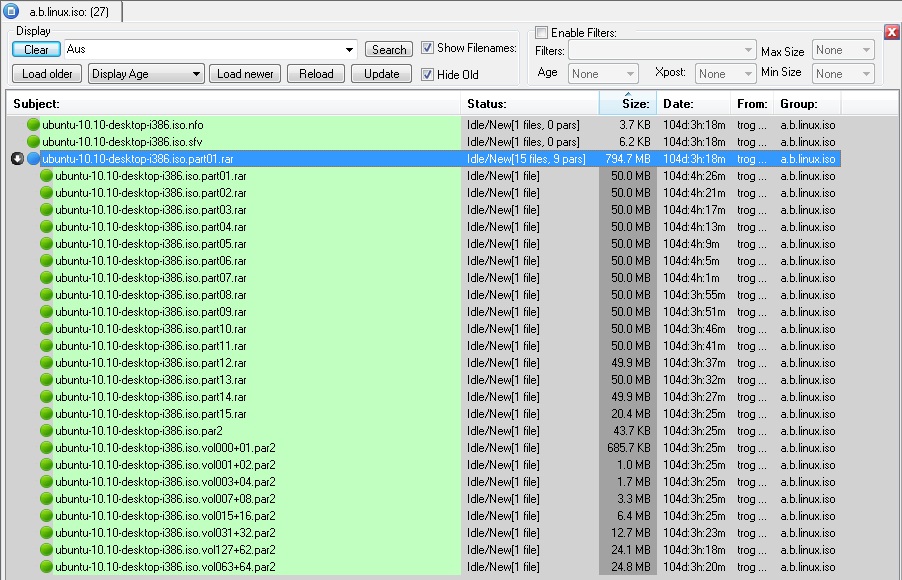
Task: Collapse the part01.rar group with the arrow icon
Action: 17,159
